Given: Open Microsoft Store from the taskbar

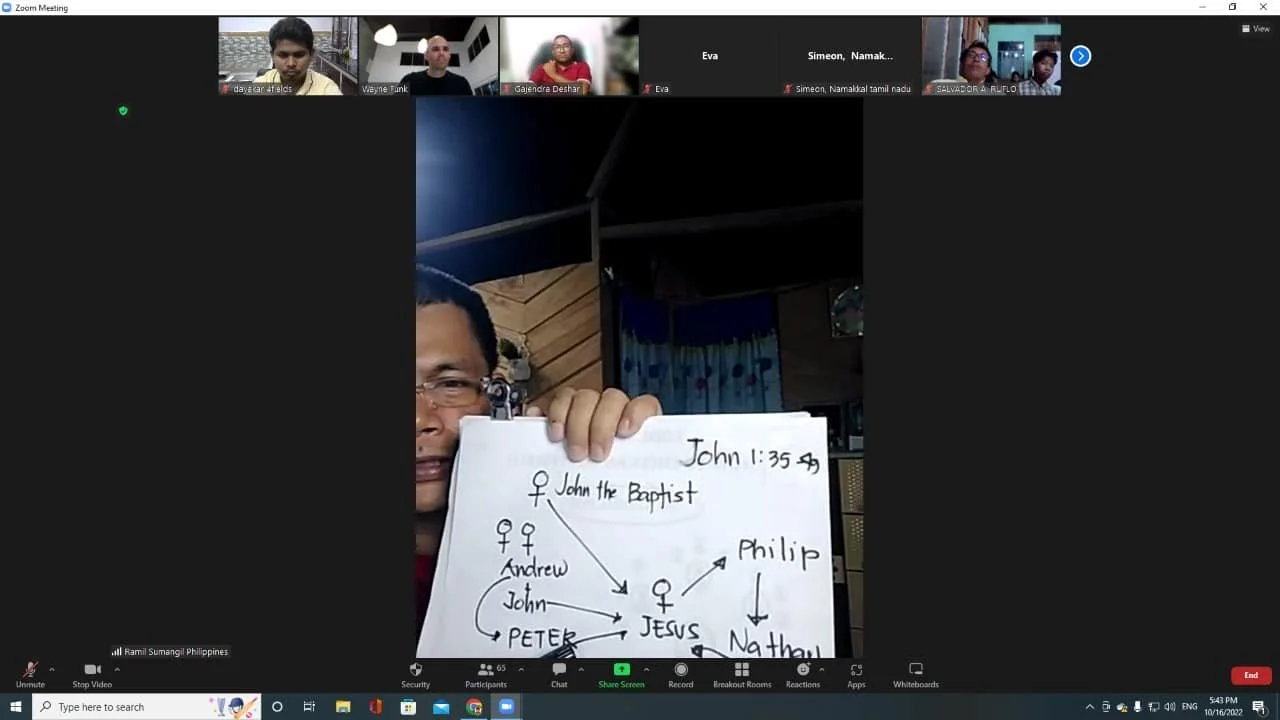Looking at the screenshot, I should [x=408, y=707].
